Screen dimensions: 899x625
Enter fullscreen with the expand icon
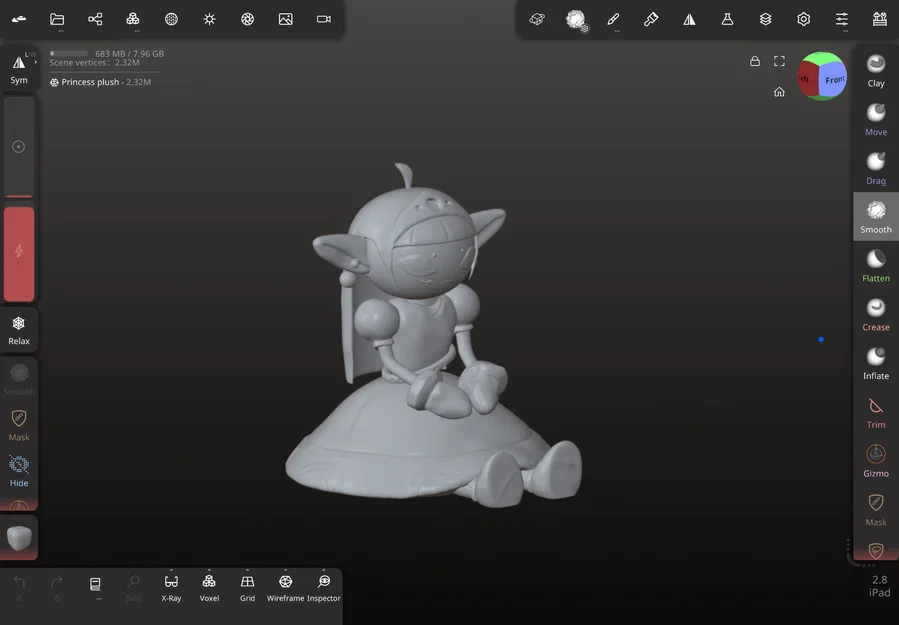click(779, 61)
